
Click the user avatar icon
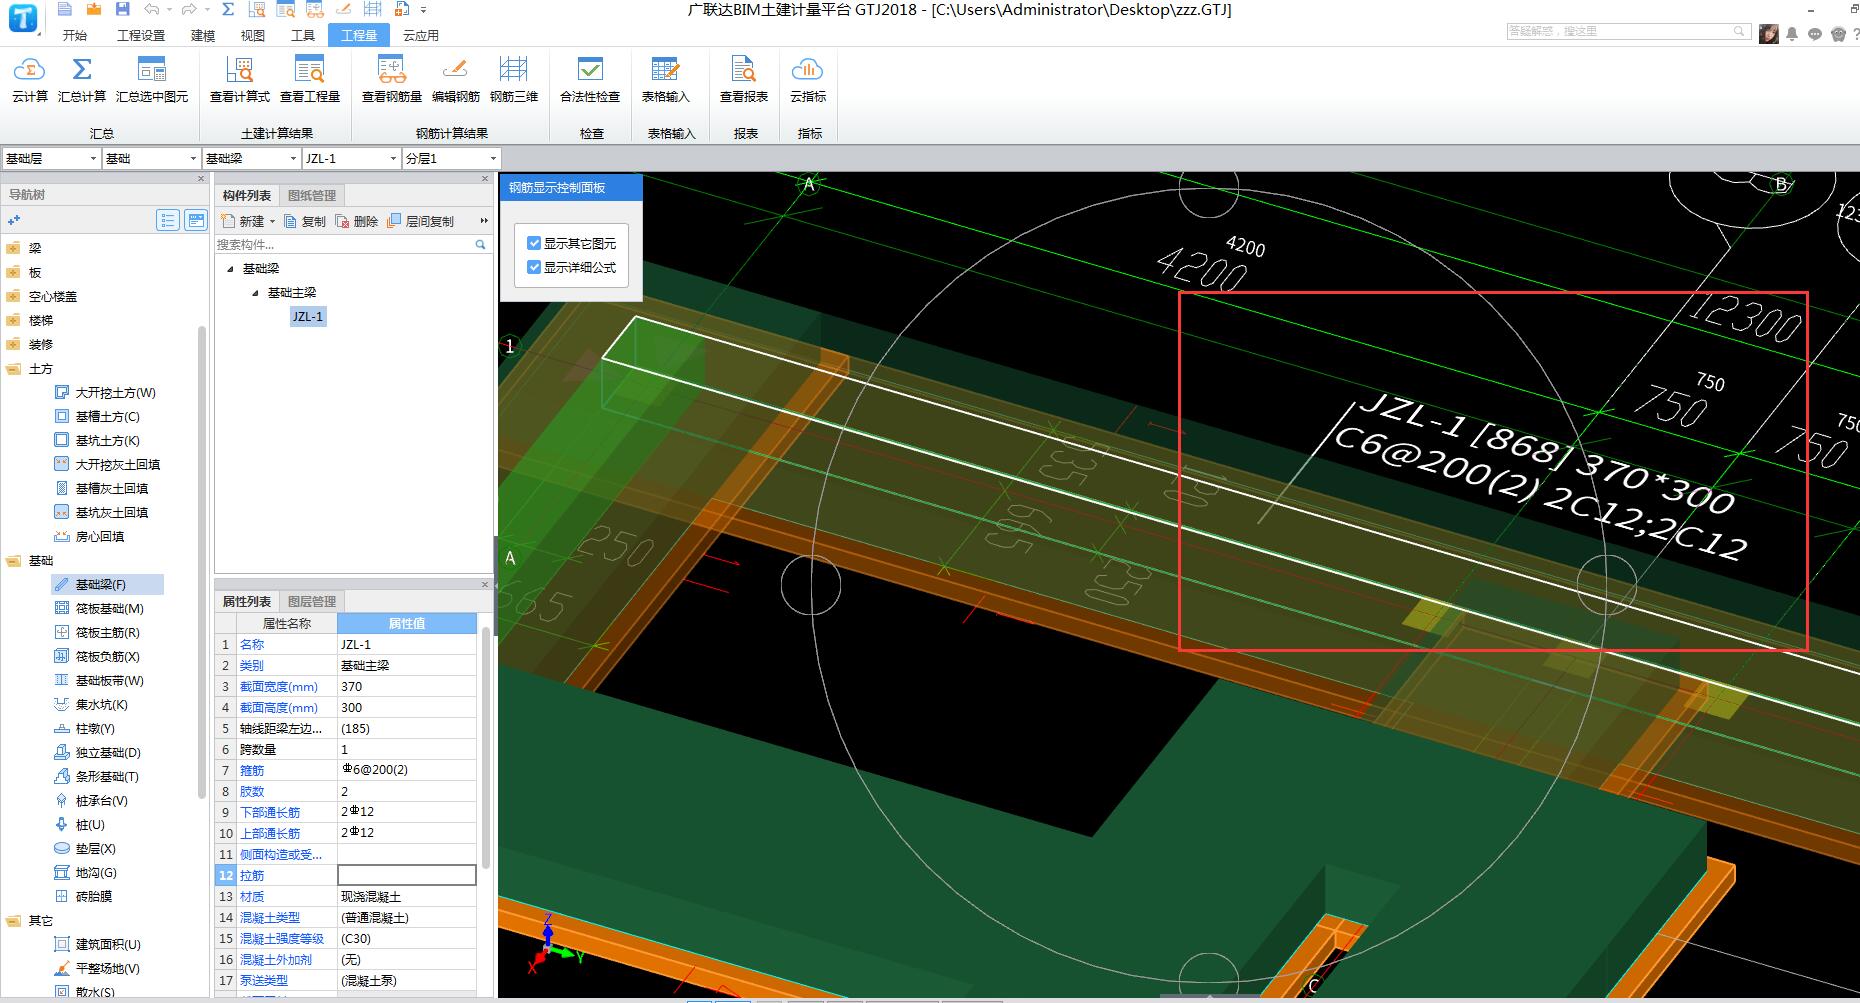(x=1769, y=33)
